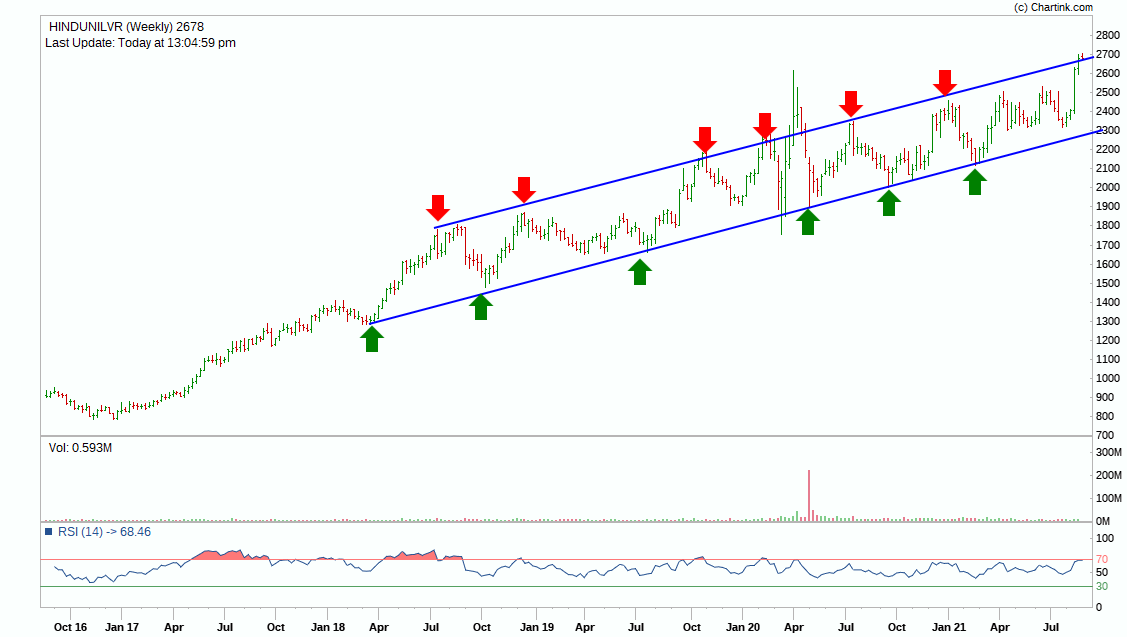Select the Oct 16 date label
Viewport: 1127px width, 637px height.
[x=70, y=627]
